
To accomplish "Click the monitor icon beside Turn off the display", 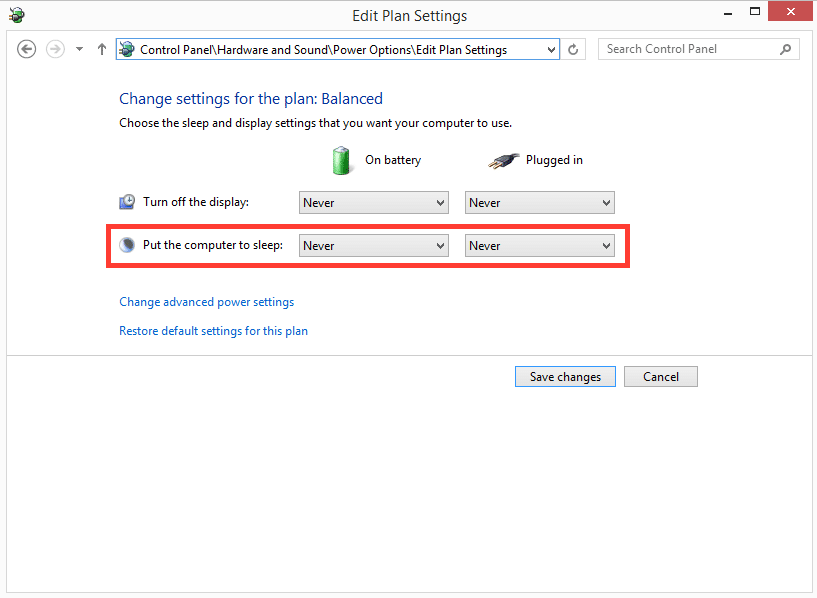I will click(x=127, y=202).
